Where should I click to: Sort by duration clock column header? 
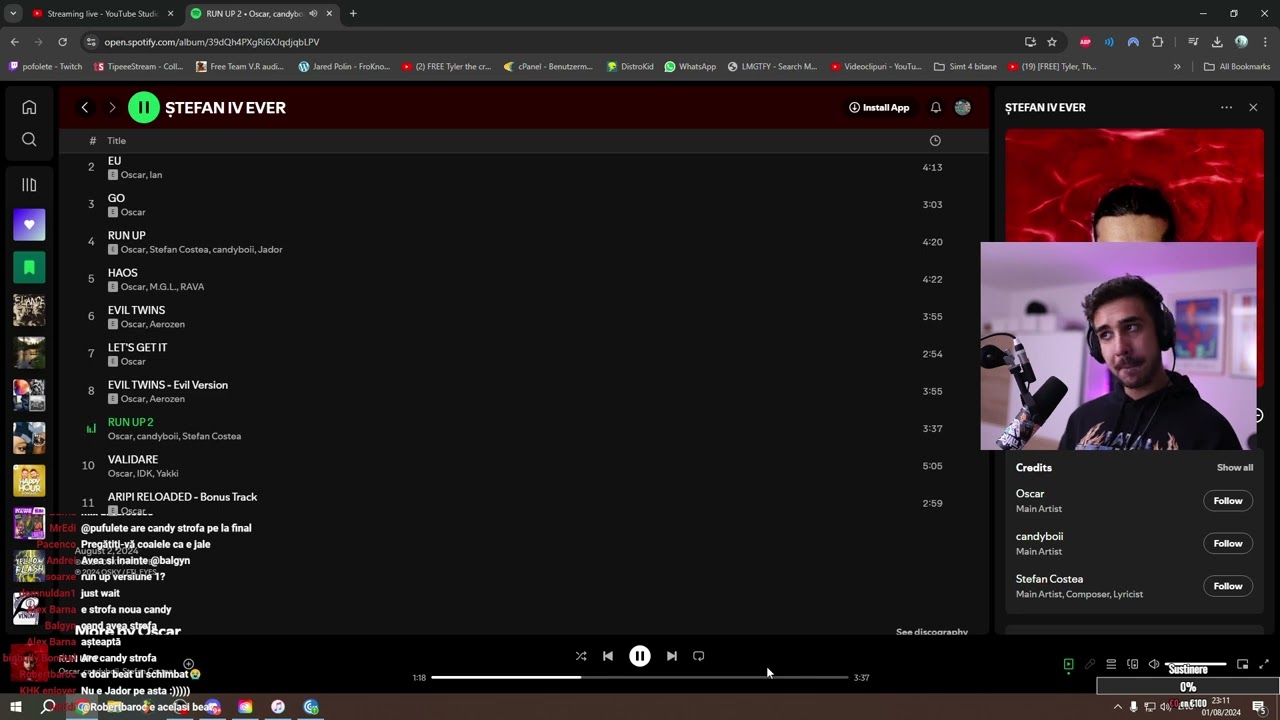[935, 141]
